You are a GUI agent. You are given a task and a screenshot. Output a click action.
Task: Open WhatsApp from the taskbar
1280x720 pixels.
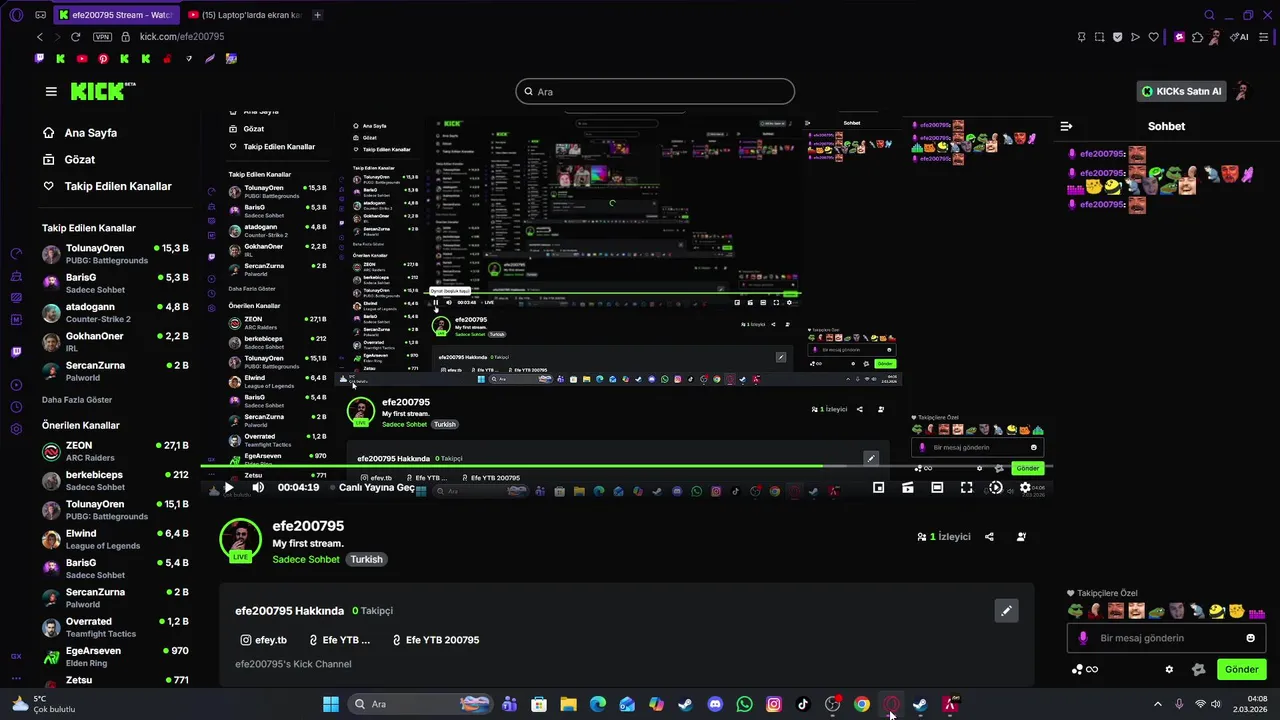pos(744,704)
